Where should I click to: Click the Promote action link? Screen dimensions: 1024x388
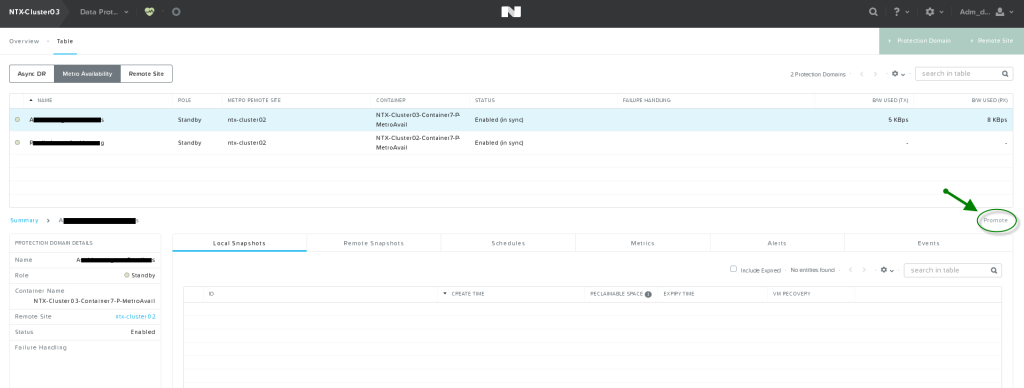coord(996,221)
